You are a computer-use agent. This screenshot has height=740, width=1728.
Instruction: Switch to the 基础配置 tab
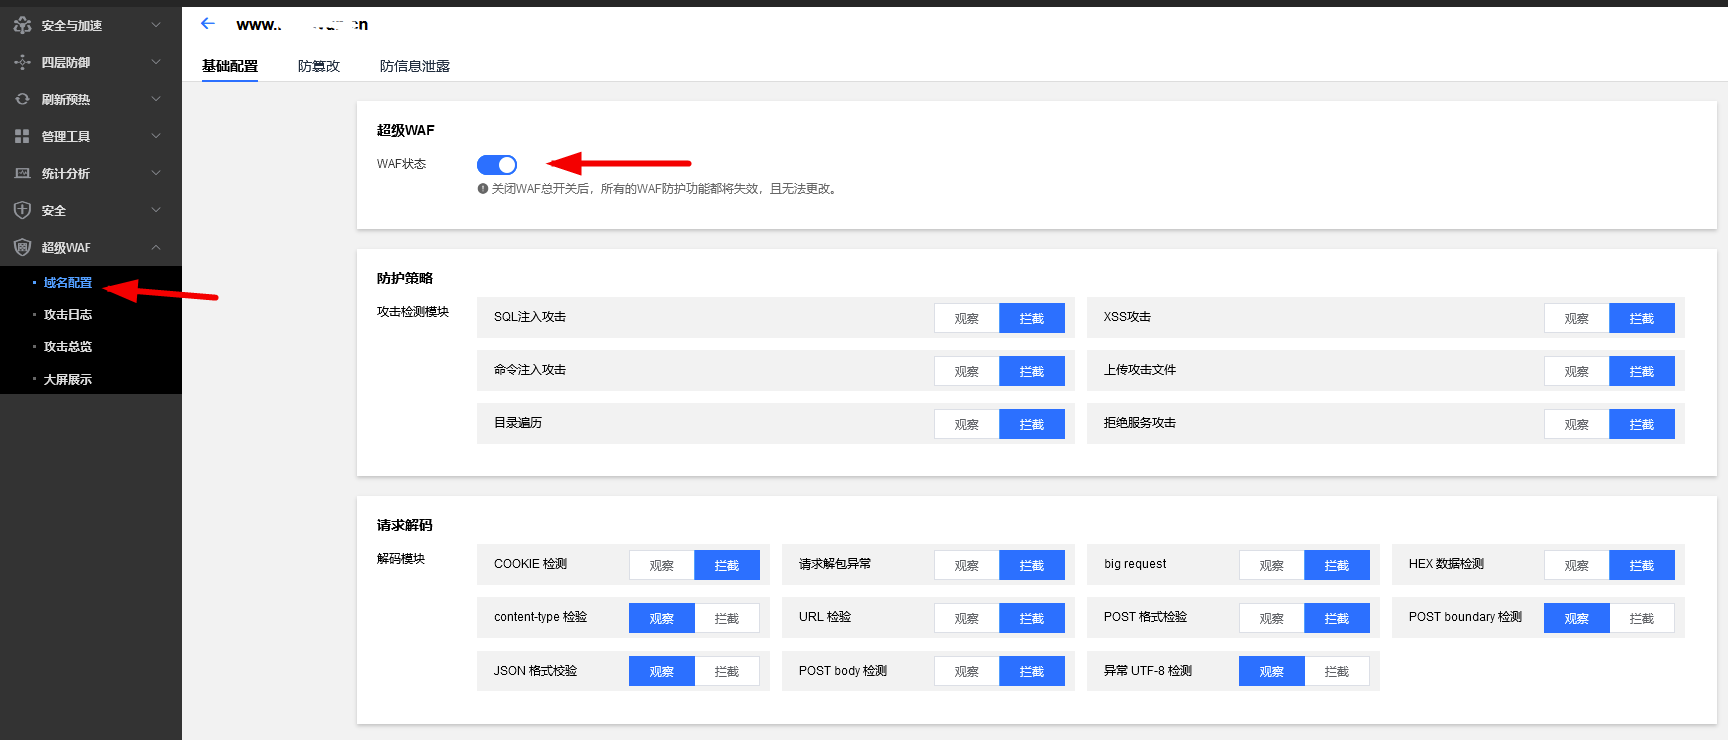click(230, 66)
